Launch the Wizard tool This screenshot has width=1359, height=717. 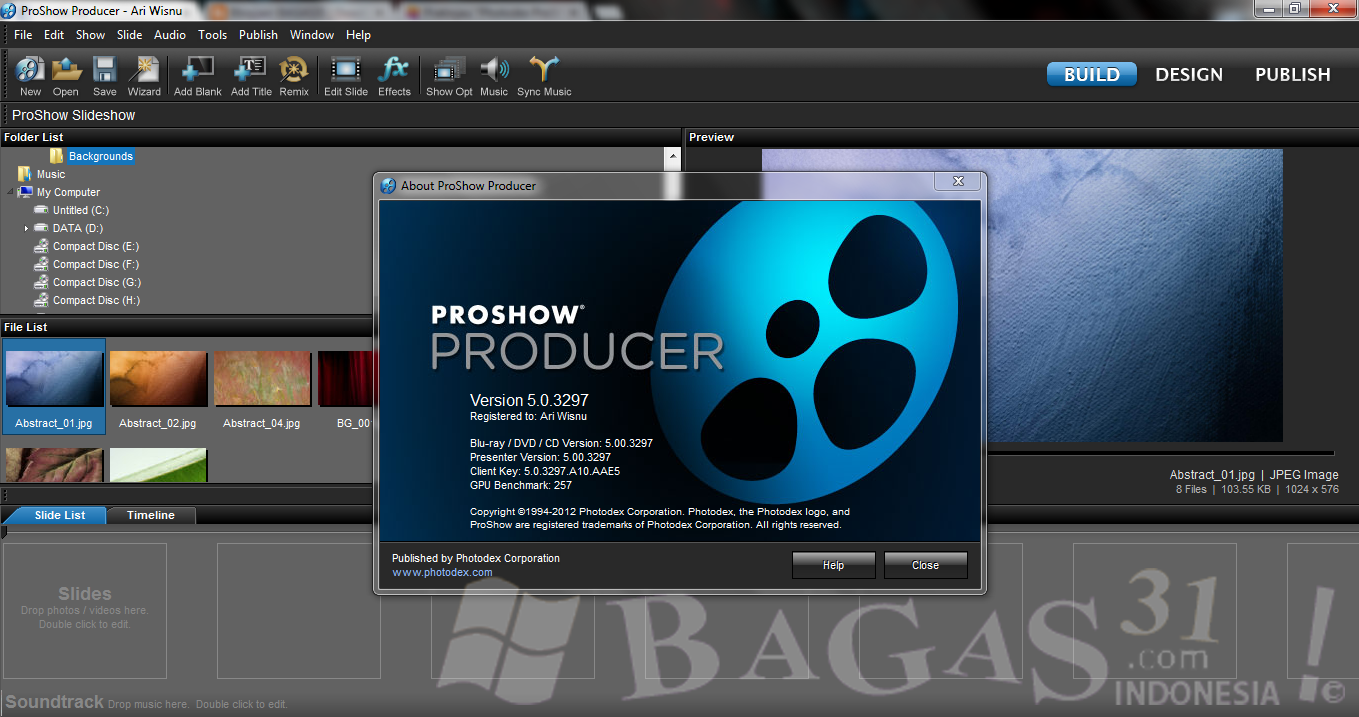click(144, 76)
